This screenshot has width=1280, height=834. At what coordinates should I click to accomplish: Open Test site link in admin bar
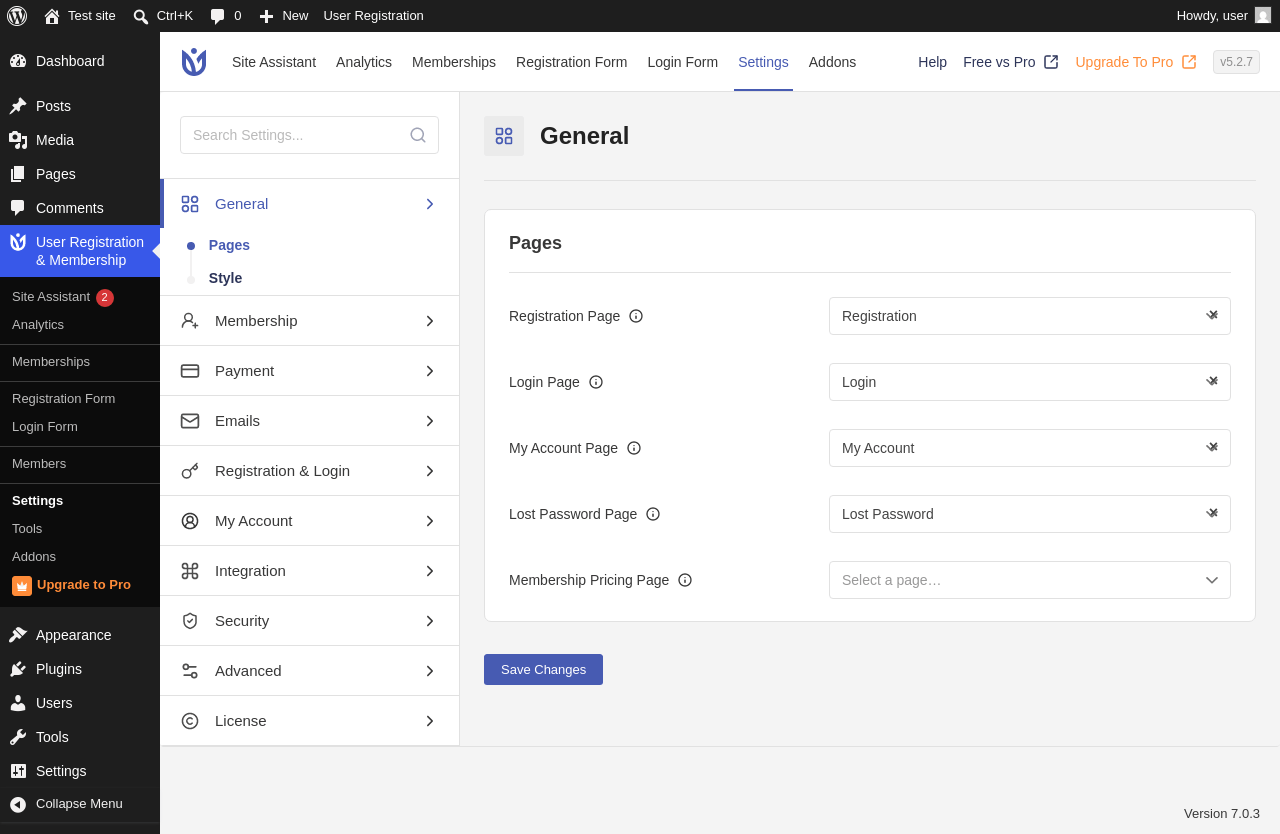pyautogui.click(x=80, y=16)
